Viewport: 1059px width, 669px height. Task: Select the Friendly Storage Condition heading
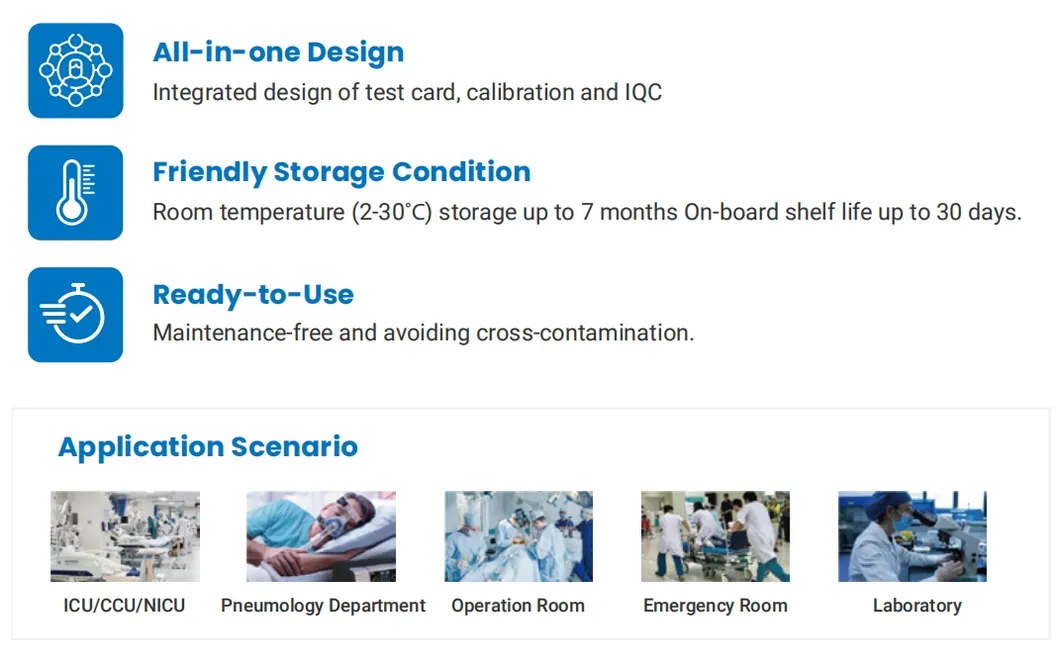[x=341, y=172]
